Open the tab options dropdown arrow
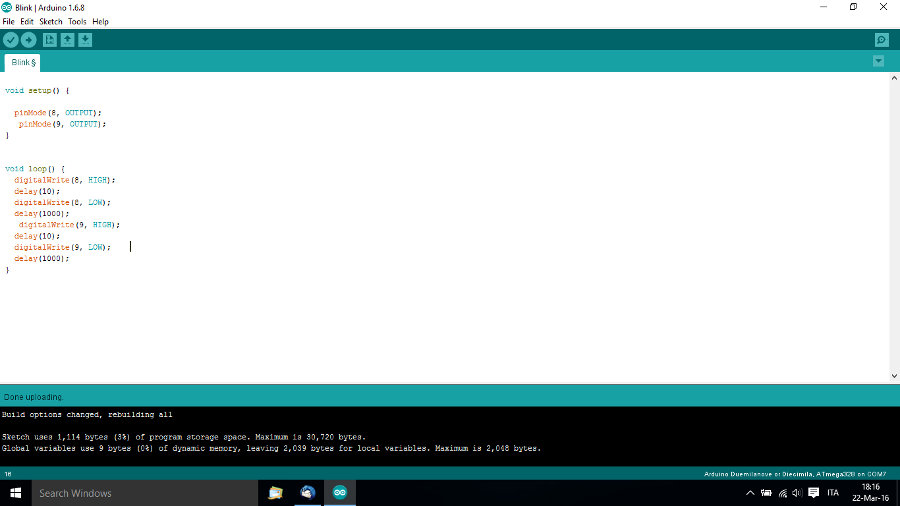900x506 pixels. point(878,61)
